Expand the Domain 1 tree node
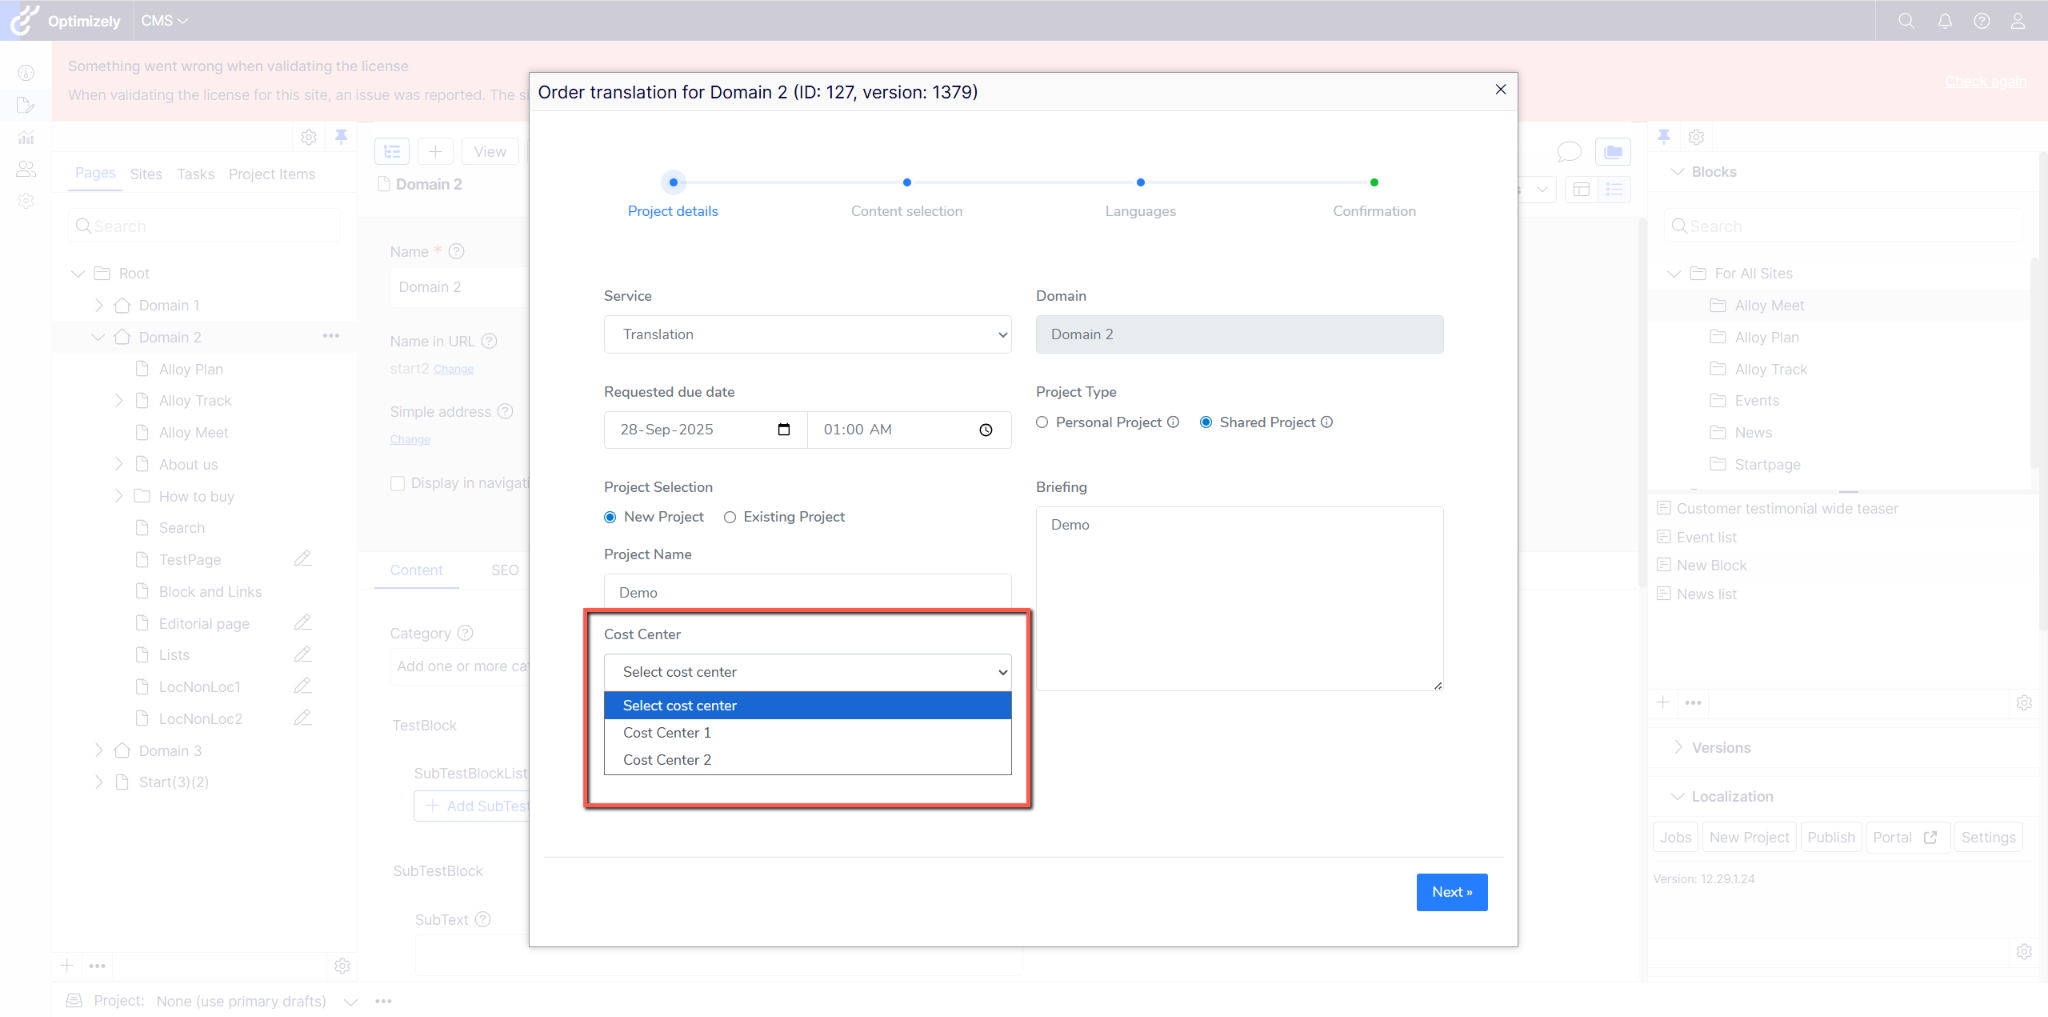This screenshot has width=2048, height=1017. click(x=98, y=305)
